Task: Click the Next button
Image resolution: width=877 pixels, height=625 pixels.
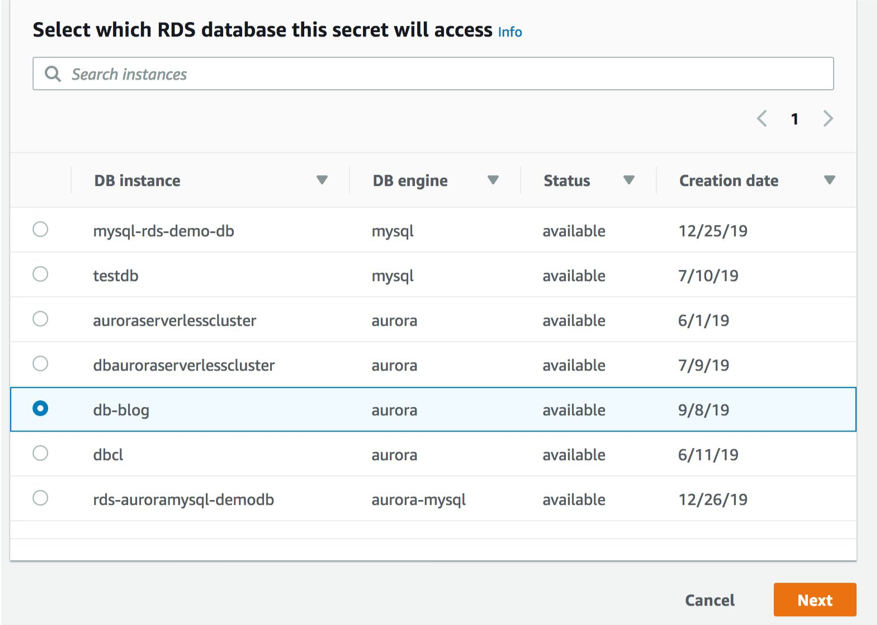Action: pyautogui.click(x=814, y=600)
